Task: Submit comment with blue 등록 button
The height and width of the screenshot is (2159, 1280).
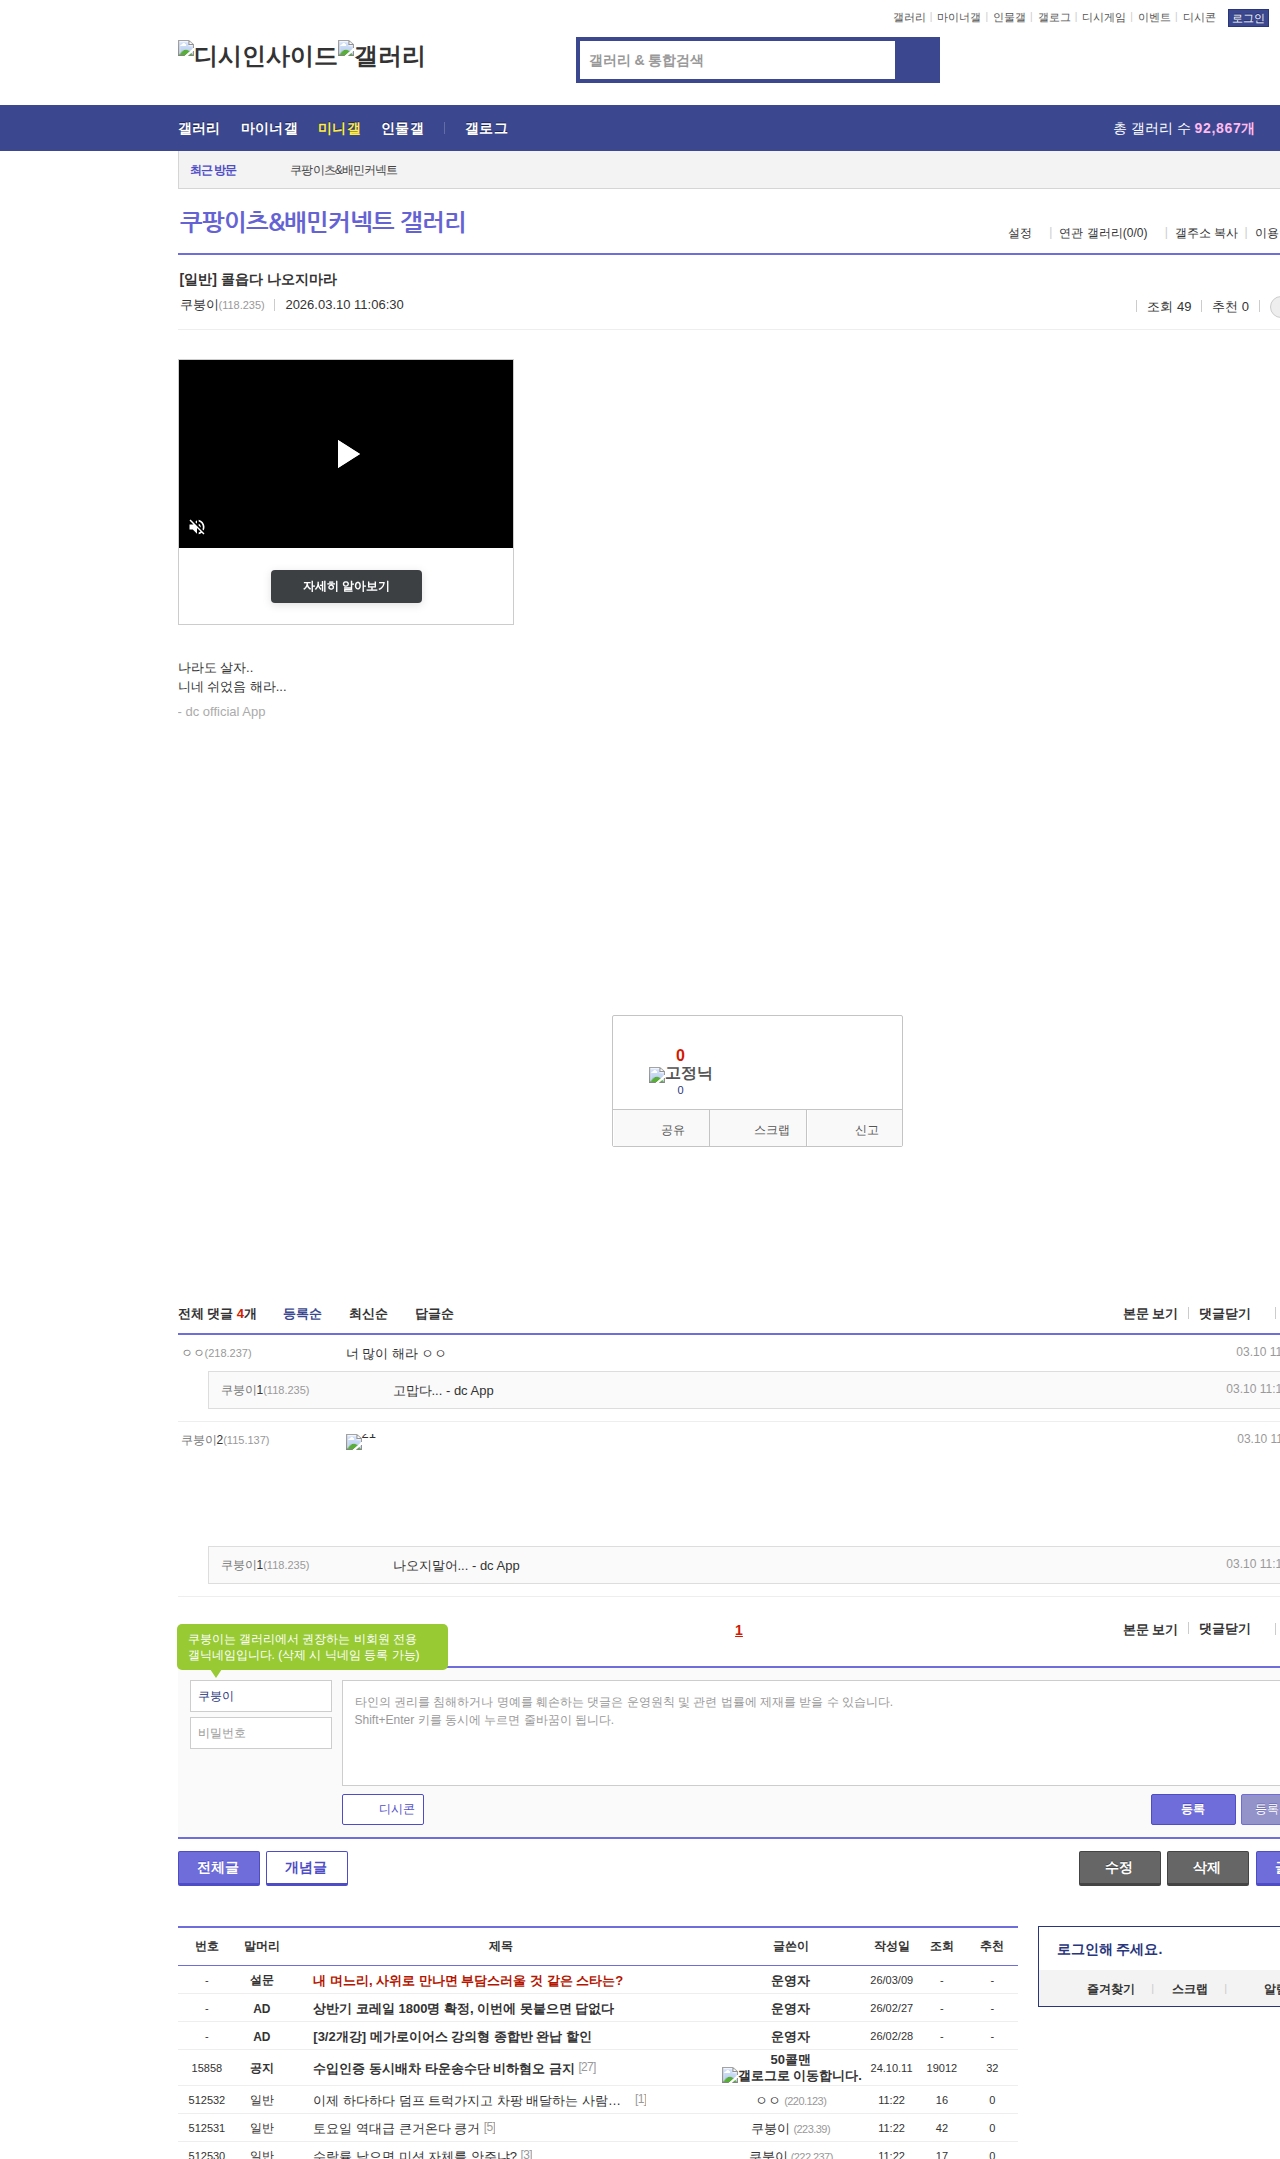Action: [1193, 1809]
